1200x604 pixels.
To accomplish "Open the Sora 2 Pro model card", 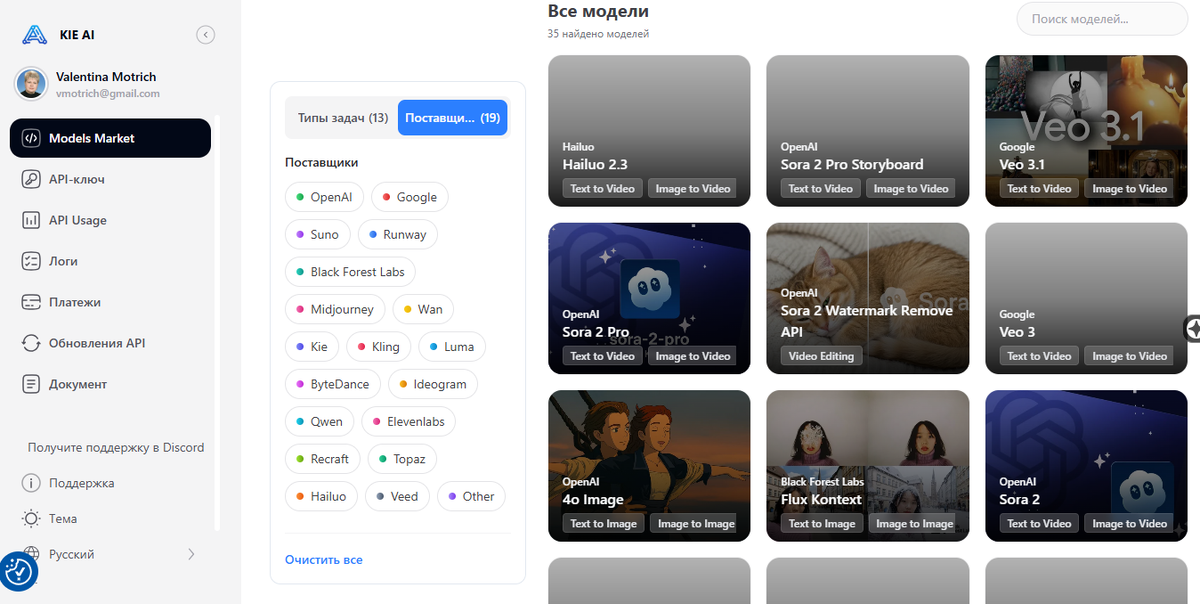I will pyautogui.click(x=650, y=298).
